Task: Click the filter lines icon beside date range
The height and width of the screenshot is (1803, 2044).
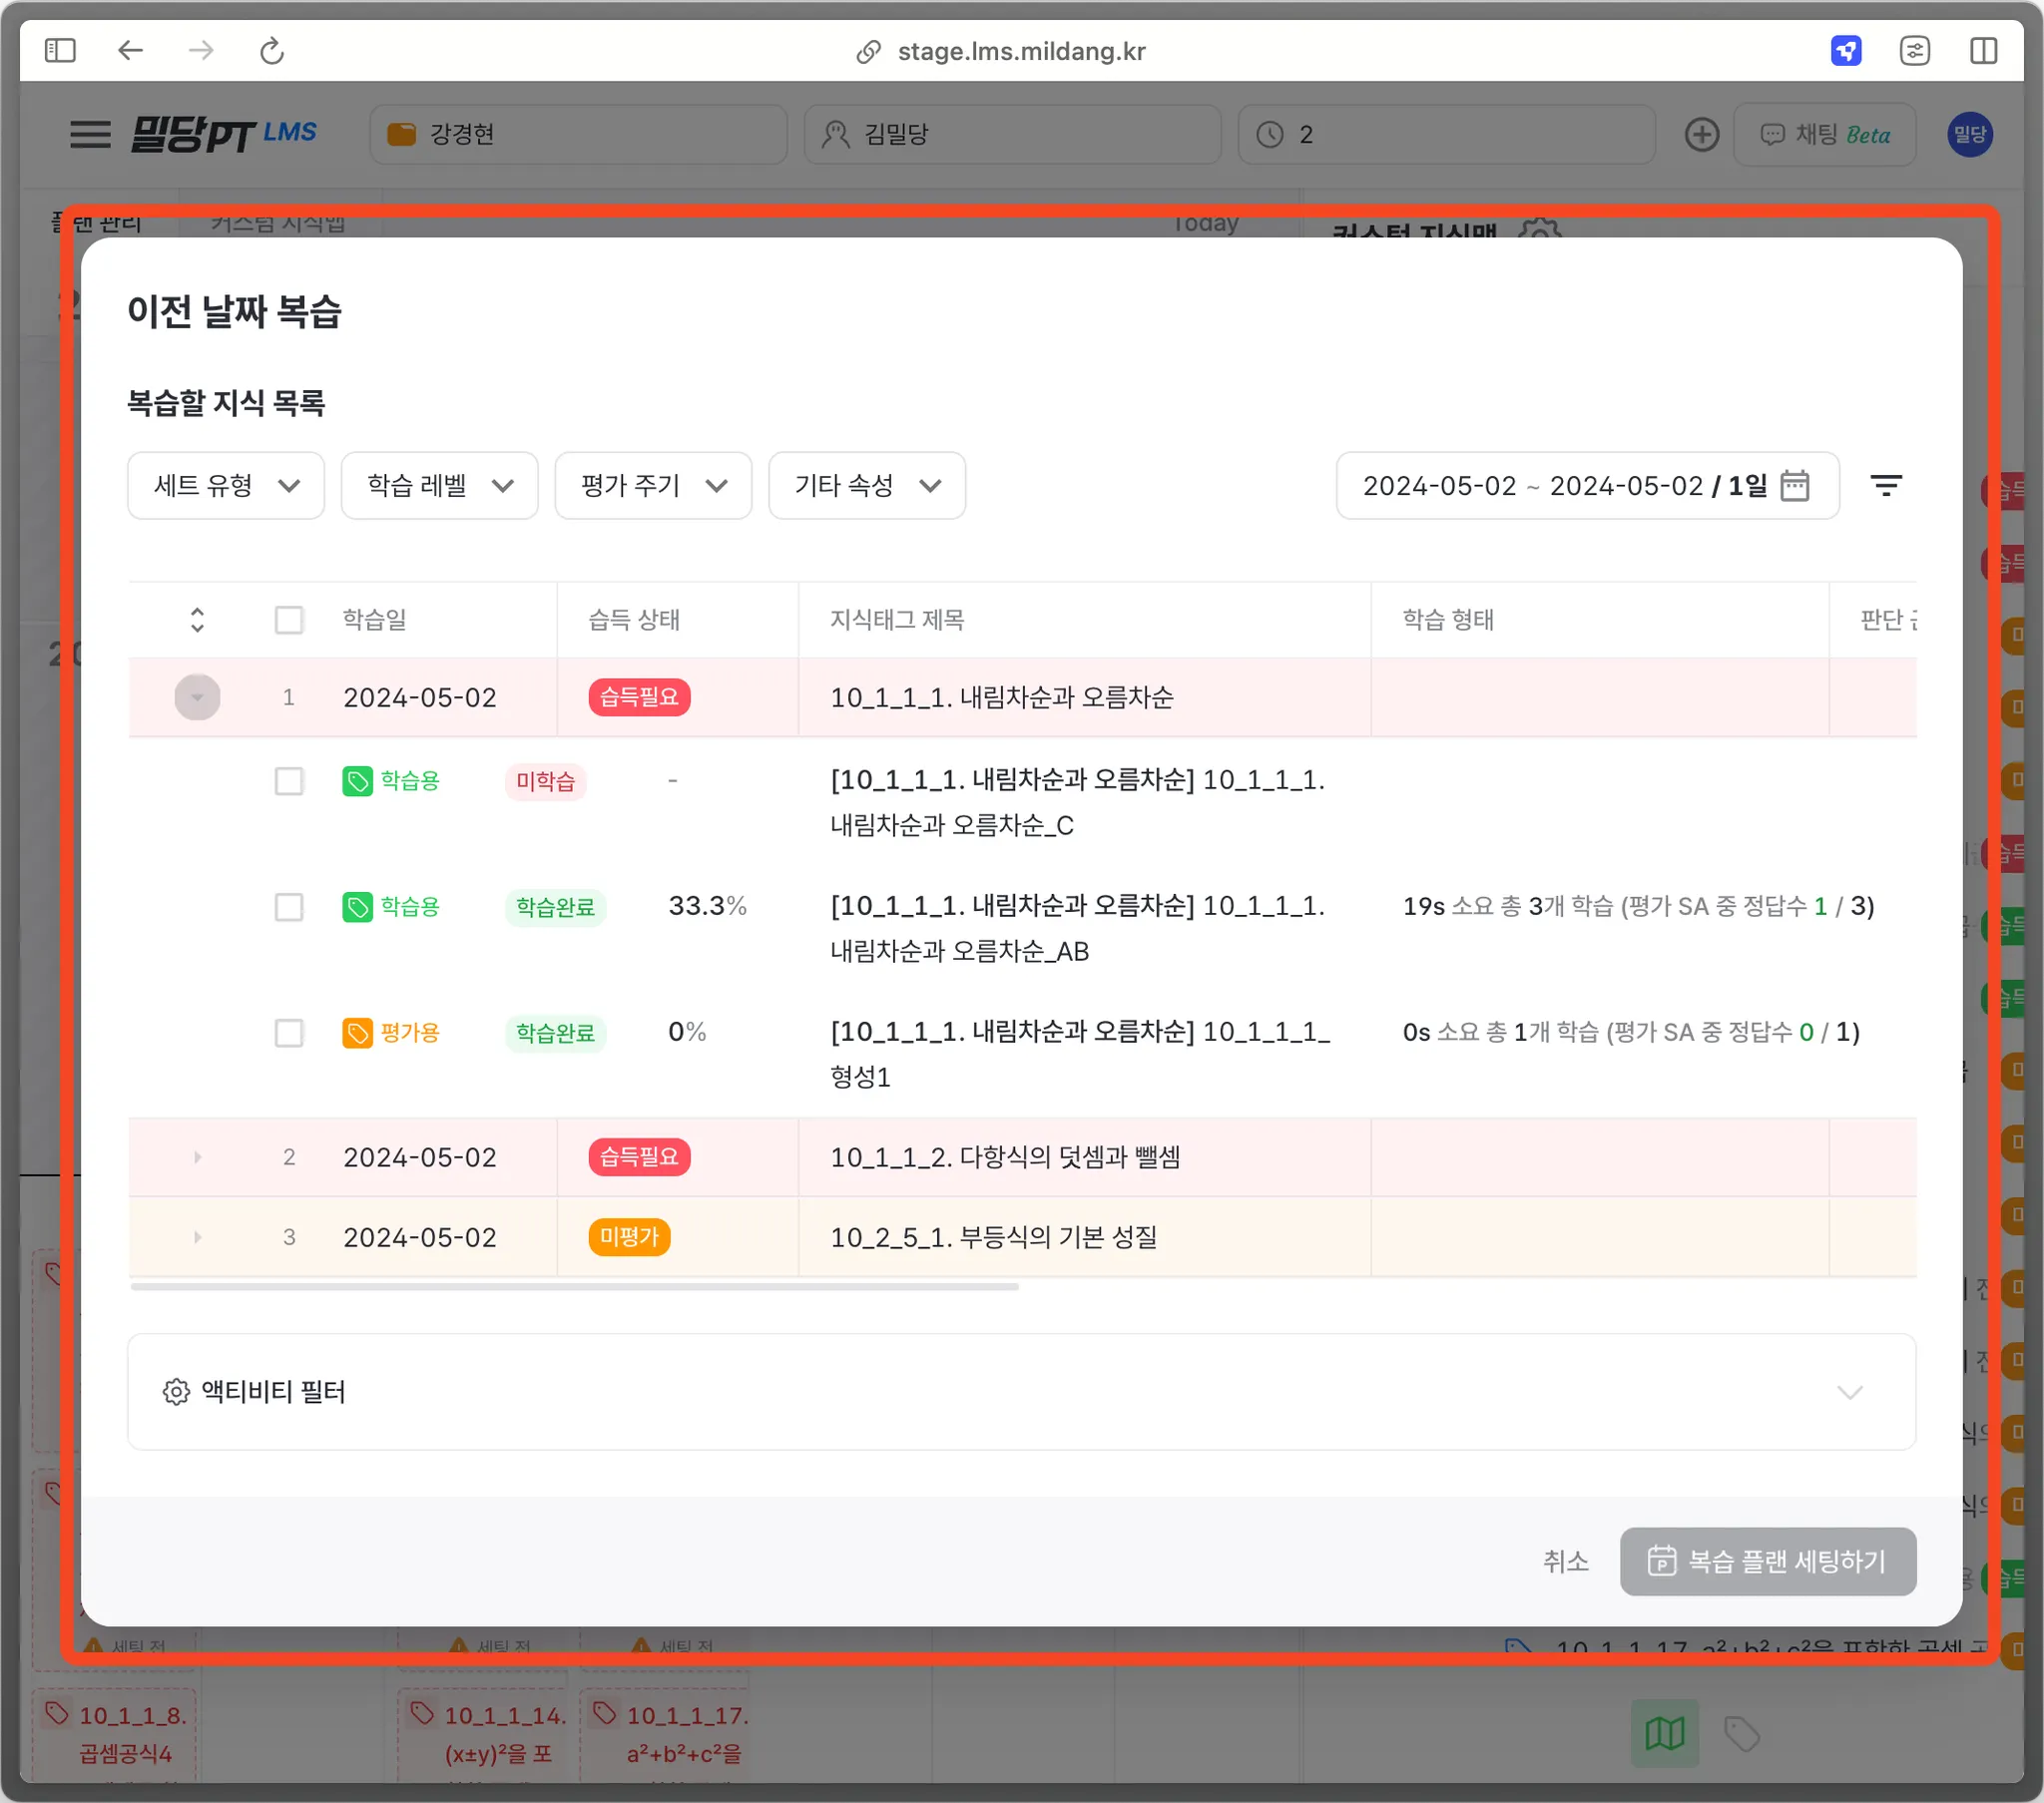Action: pyautogui.click(x=1885, y=486)
